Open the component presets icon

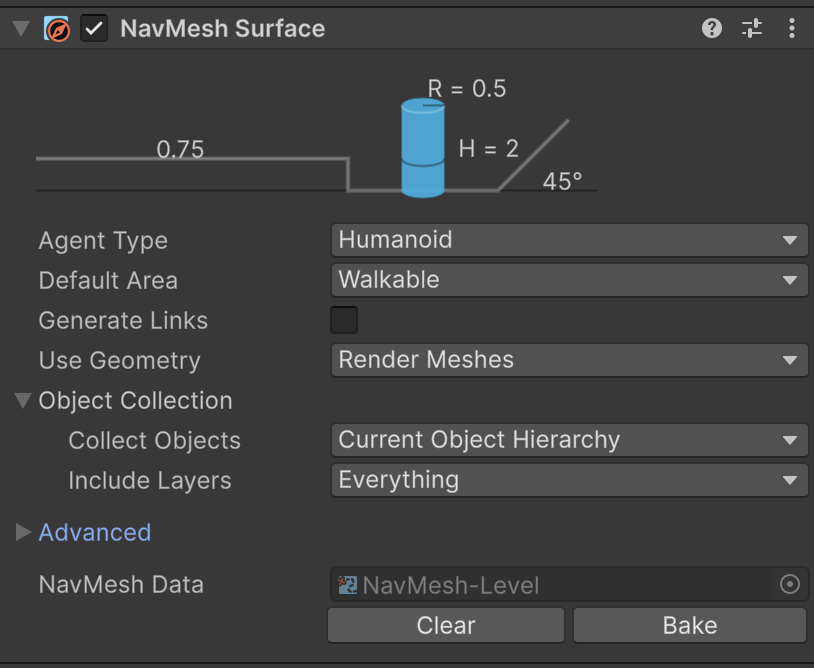pos(752,28)
